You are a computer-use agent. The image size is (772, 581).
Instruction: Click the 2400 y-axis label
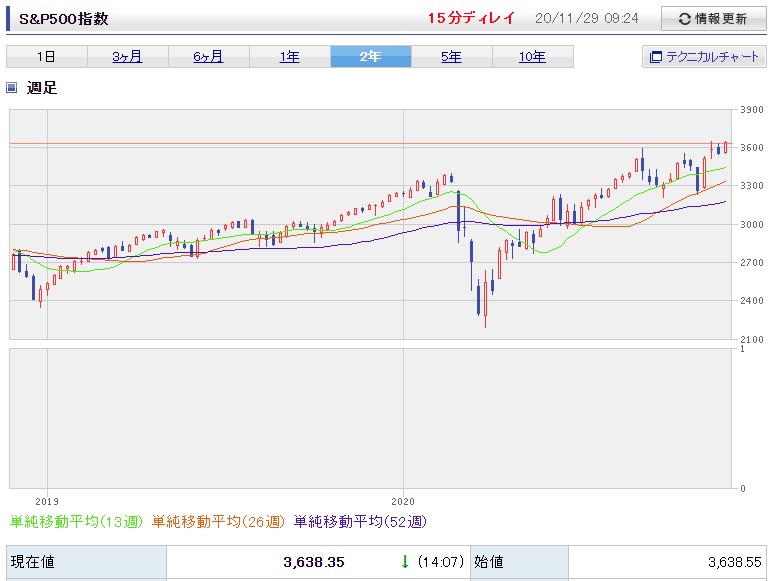pos(752,300)
